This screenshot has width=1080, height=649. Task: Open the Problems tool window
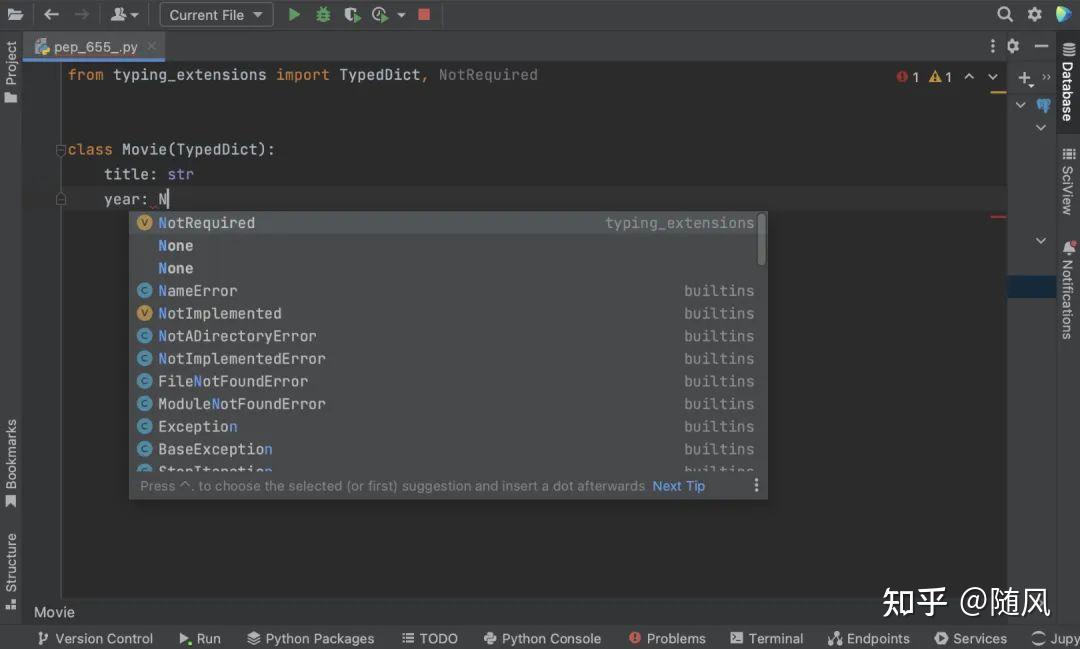coord(667,639)
